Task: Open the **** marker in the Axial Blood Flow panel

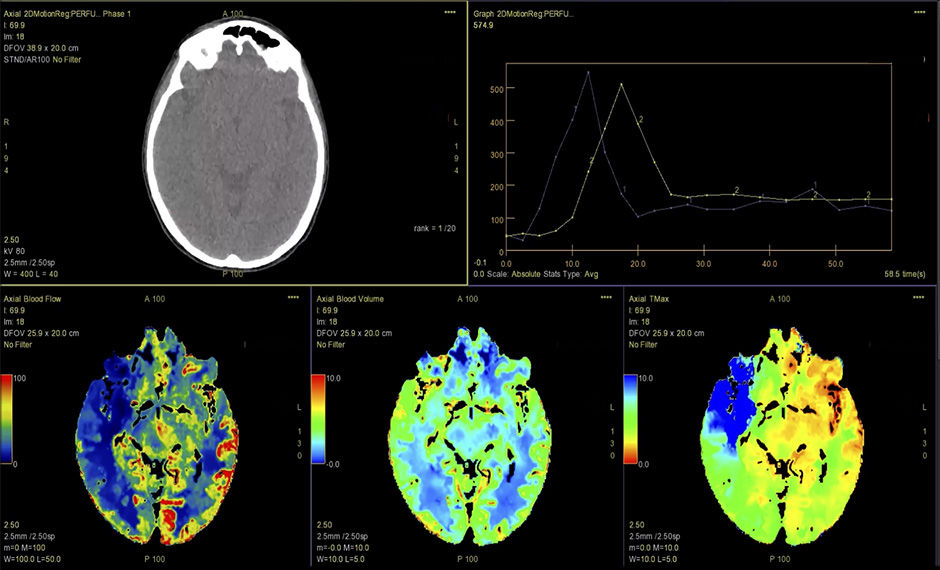Action: [292, 298]
